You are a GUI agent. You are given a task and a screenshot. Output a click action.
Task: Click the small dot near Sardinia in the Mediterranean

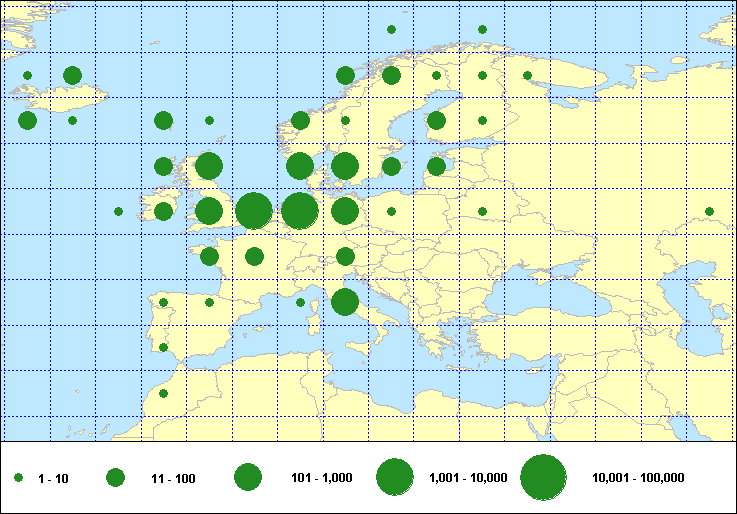pyautogui.click(x=300, y=302)
